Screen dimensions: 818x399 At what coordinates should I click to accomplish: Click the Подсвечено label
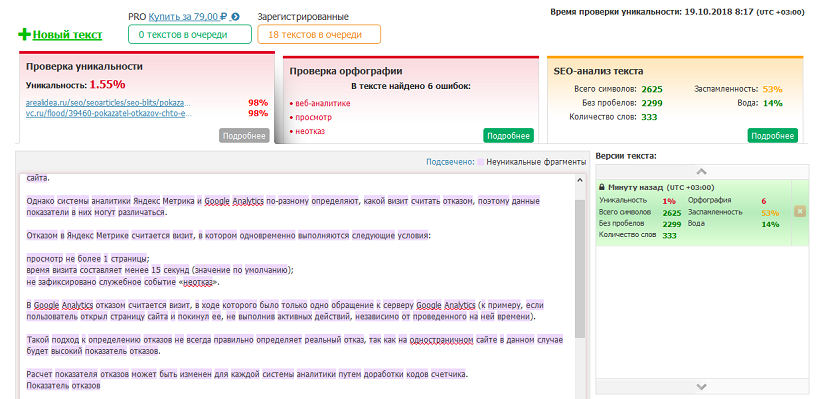pos(450,162)
